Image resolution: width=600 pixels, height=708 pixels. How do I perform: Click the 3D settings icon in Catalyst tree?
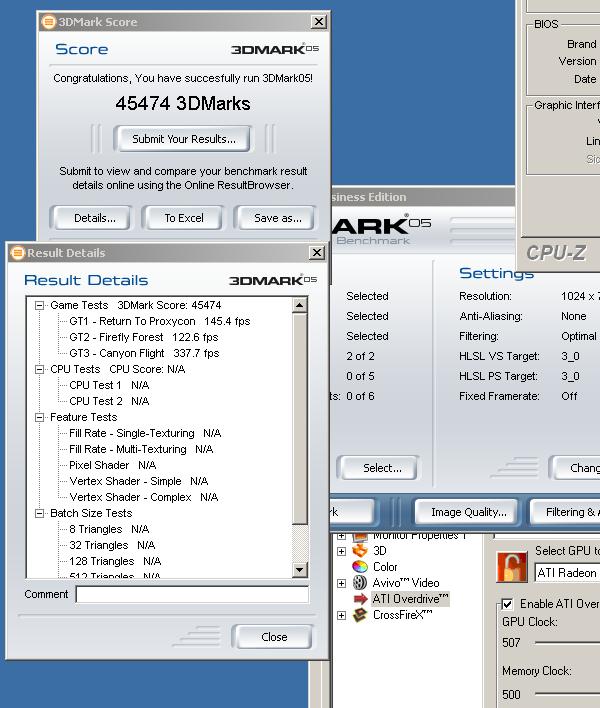(x=360, y=551)
